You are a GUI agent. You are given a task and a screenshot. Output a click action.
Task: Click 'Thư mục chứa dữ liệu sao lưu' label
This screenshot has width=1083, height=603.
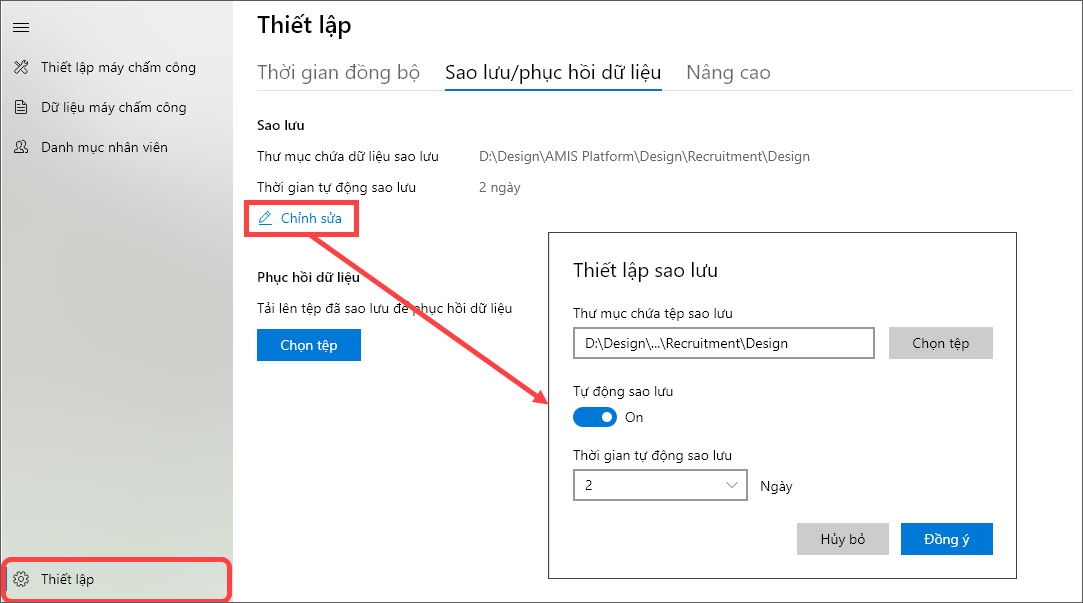click(347, 157)
